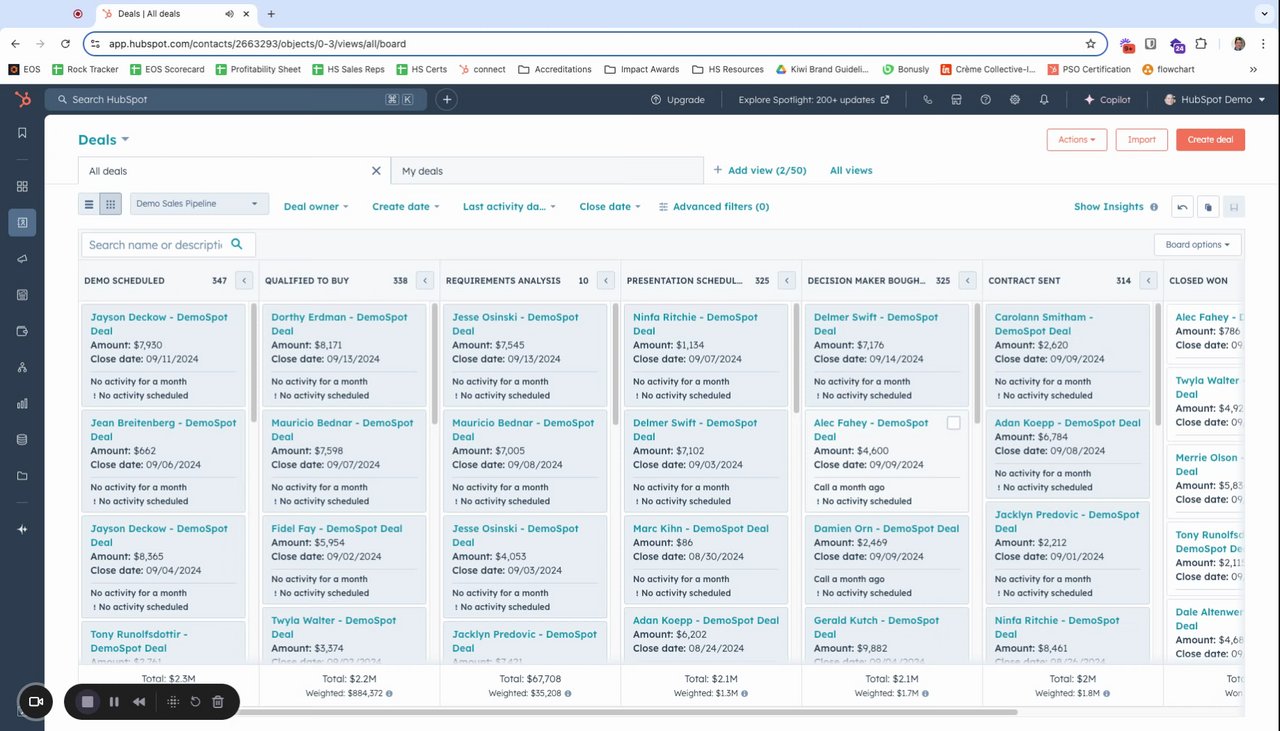Switch to list view icon
This screenshot has height=731, width=1280.
coord(89,205)
